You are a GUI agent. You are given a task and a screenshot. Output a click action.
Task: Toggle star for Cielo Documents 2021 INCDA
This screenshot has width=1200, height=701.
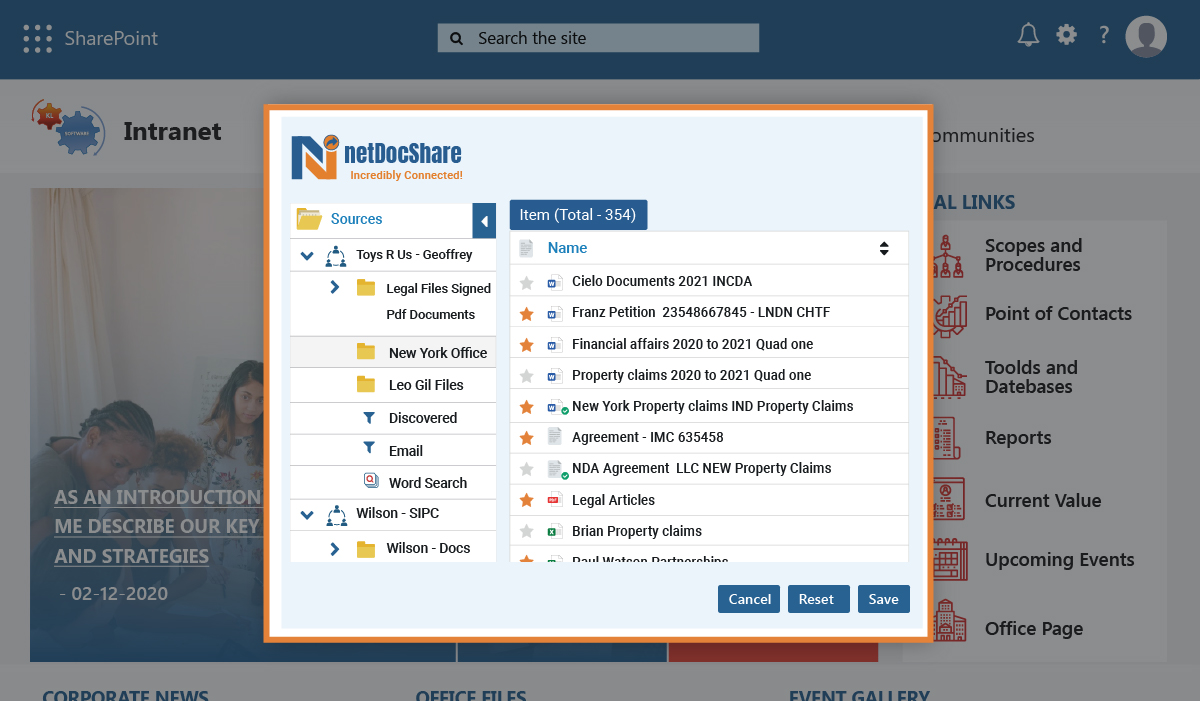[527, 283]
